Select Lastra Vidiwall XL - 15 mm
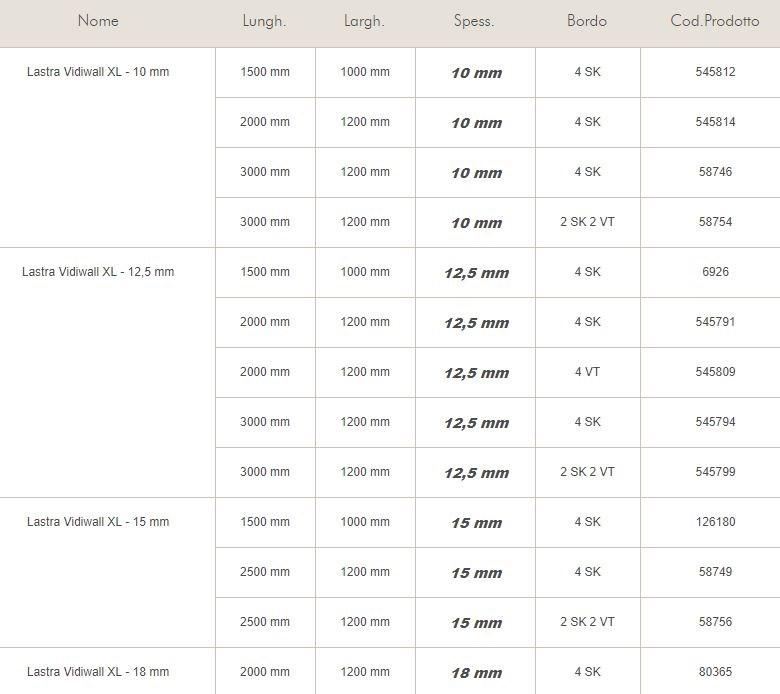Viewport: 780px width, 694px height. [x=98, y=522]
